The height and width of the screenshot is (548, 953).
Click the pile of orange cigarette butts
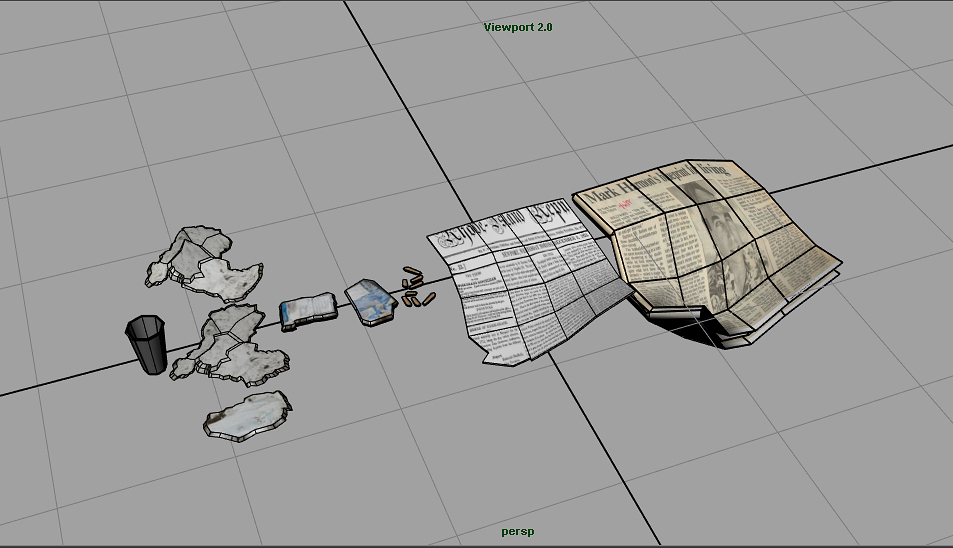(418, 287)
